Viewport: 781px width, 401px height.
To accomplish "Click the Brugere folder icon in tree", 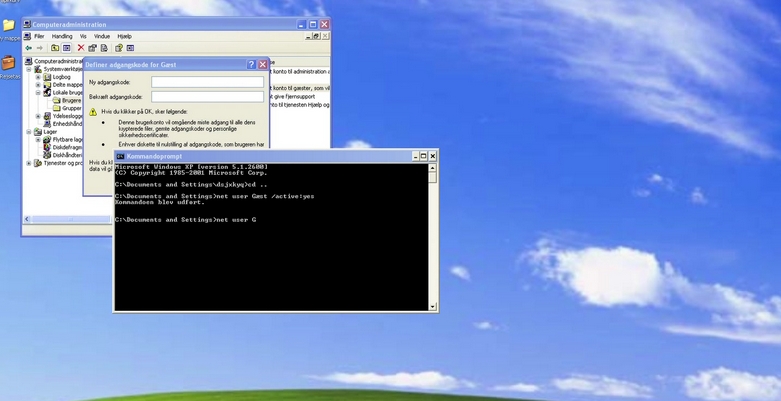I will (56, 101).
